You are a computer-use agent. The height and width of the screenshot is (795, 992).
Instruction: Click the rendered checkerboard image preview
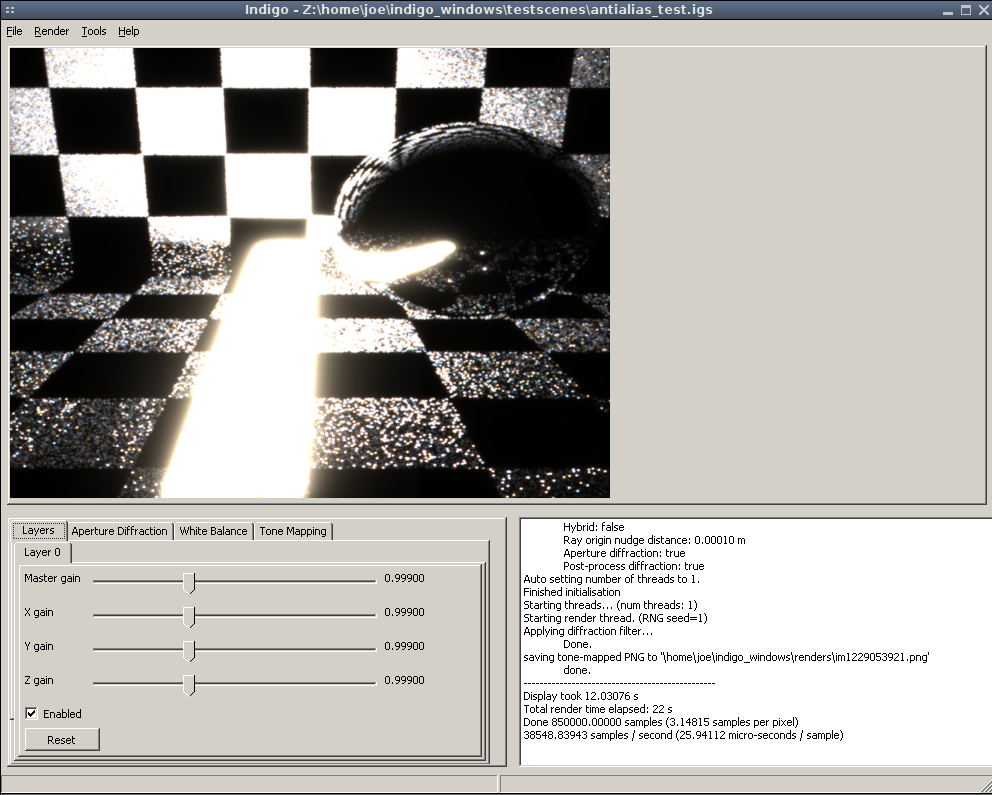[x=310, y=272]
